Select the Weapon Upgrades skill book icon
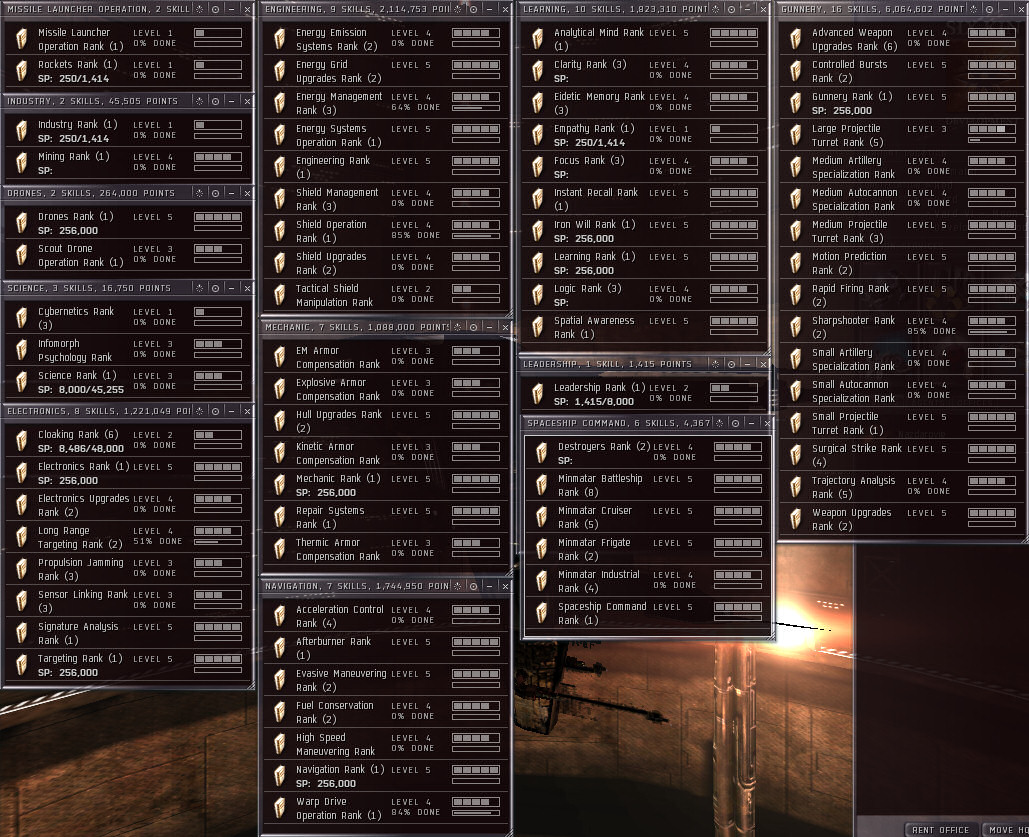The height and width of the screenshot is (837, 1029). click(795, 519)
